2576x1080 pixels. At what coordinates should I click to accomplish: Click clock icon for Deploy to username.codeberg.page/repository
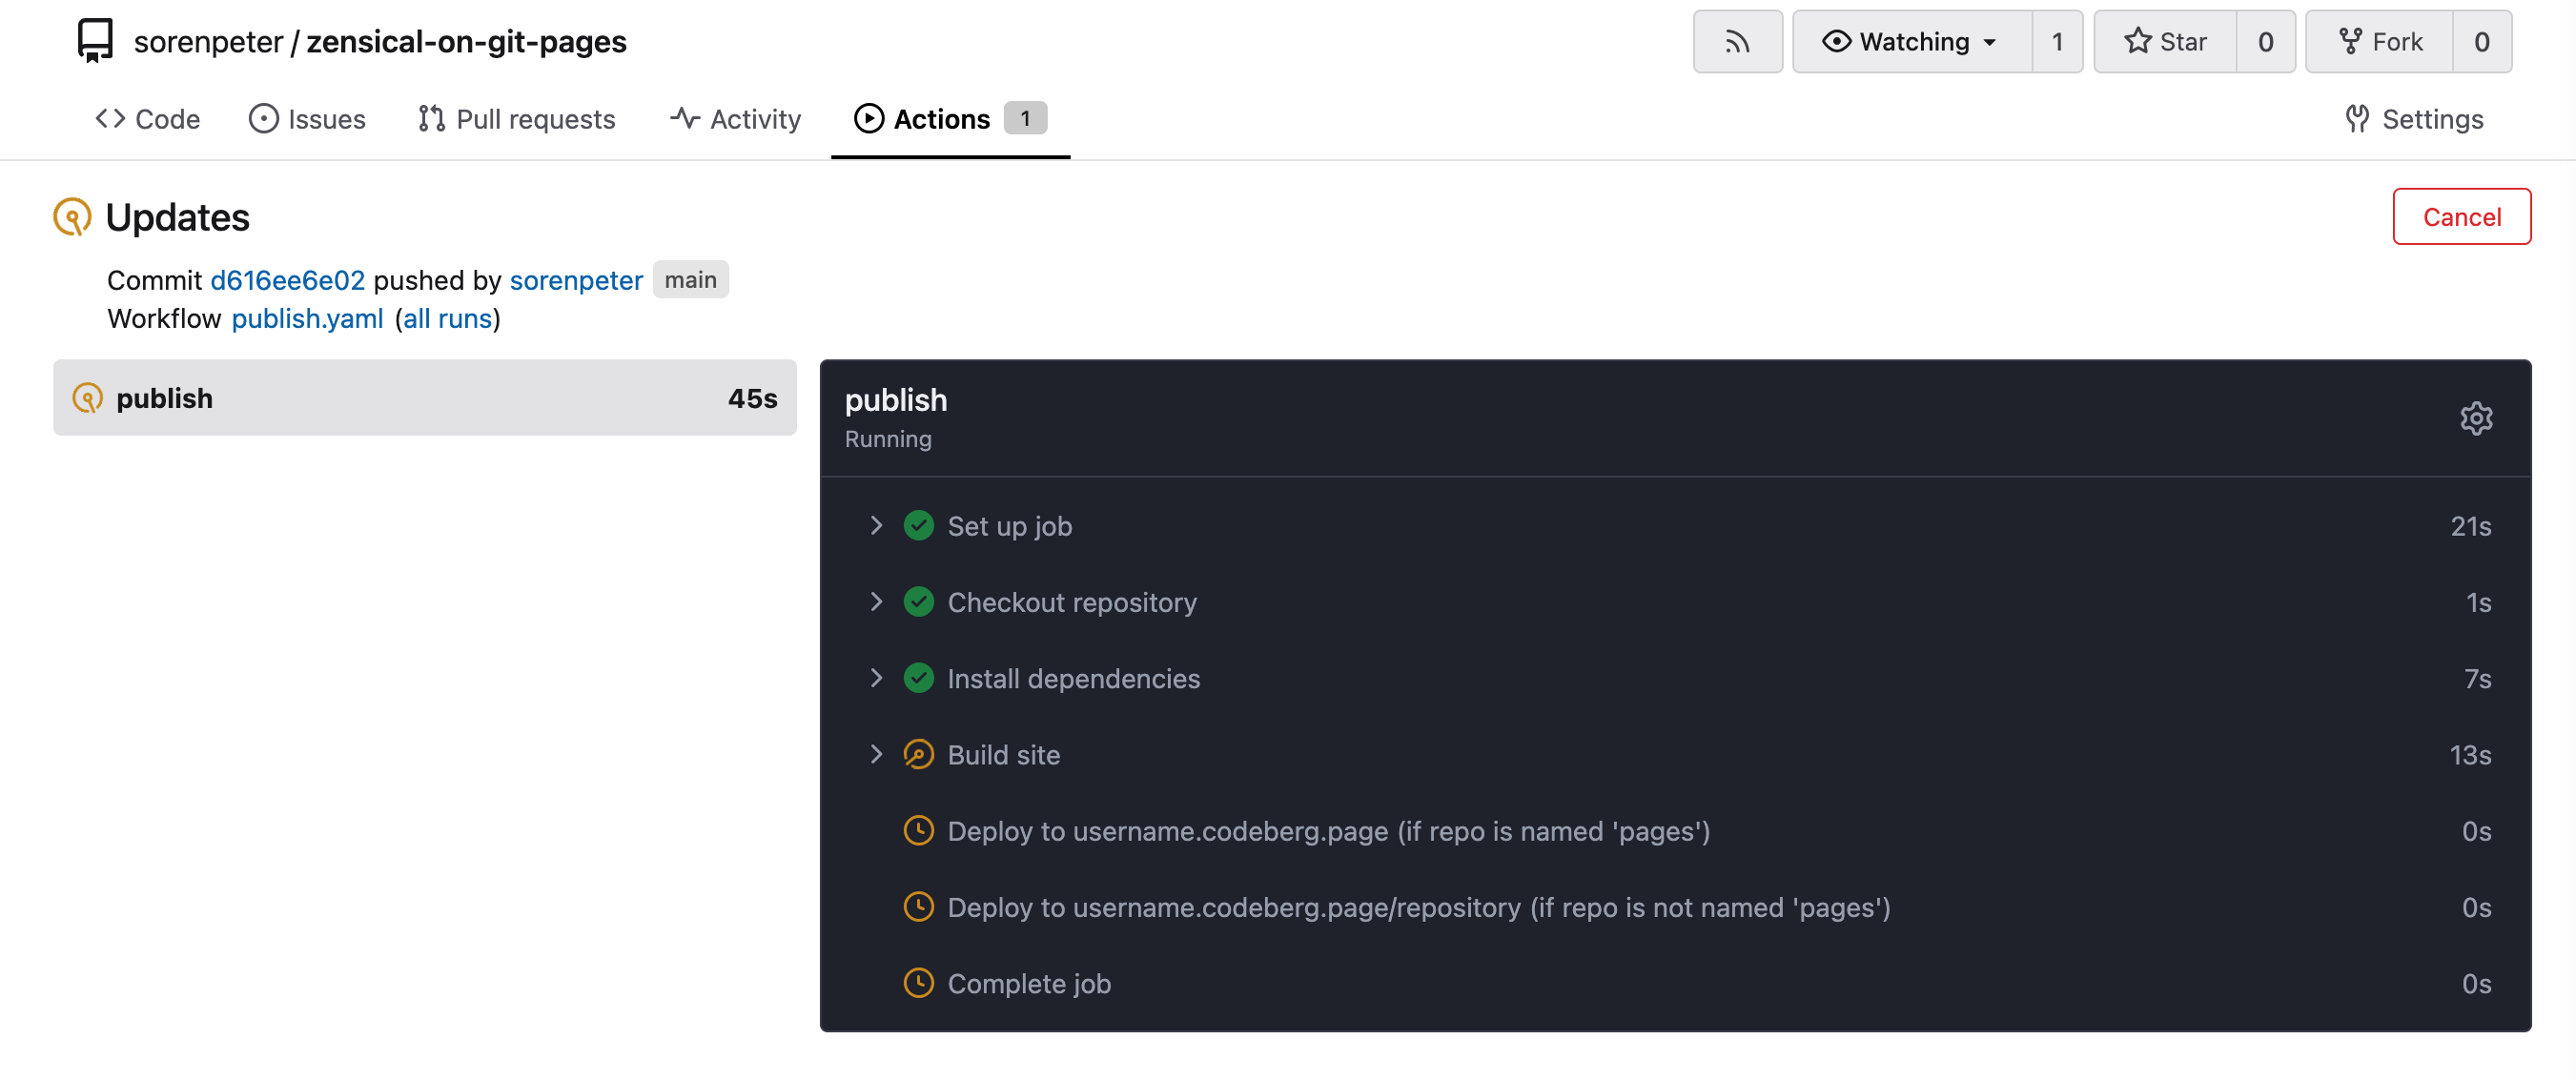[918, 907]
